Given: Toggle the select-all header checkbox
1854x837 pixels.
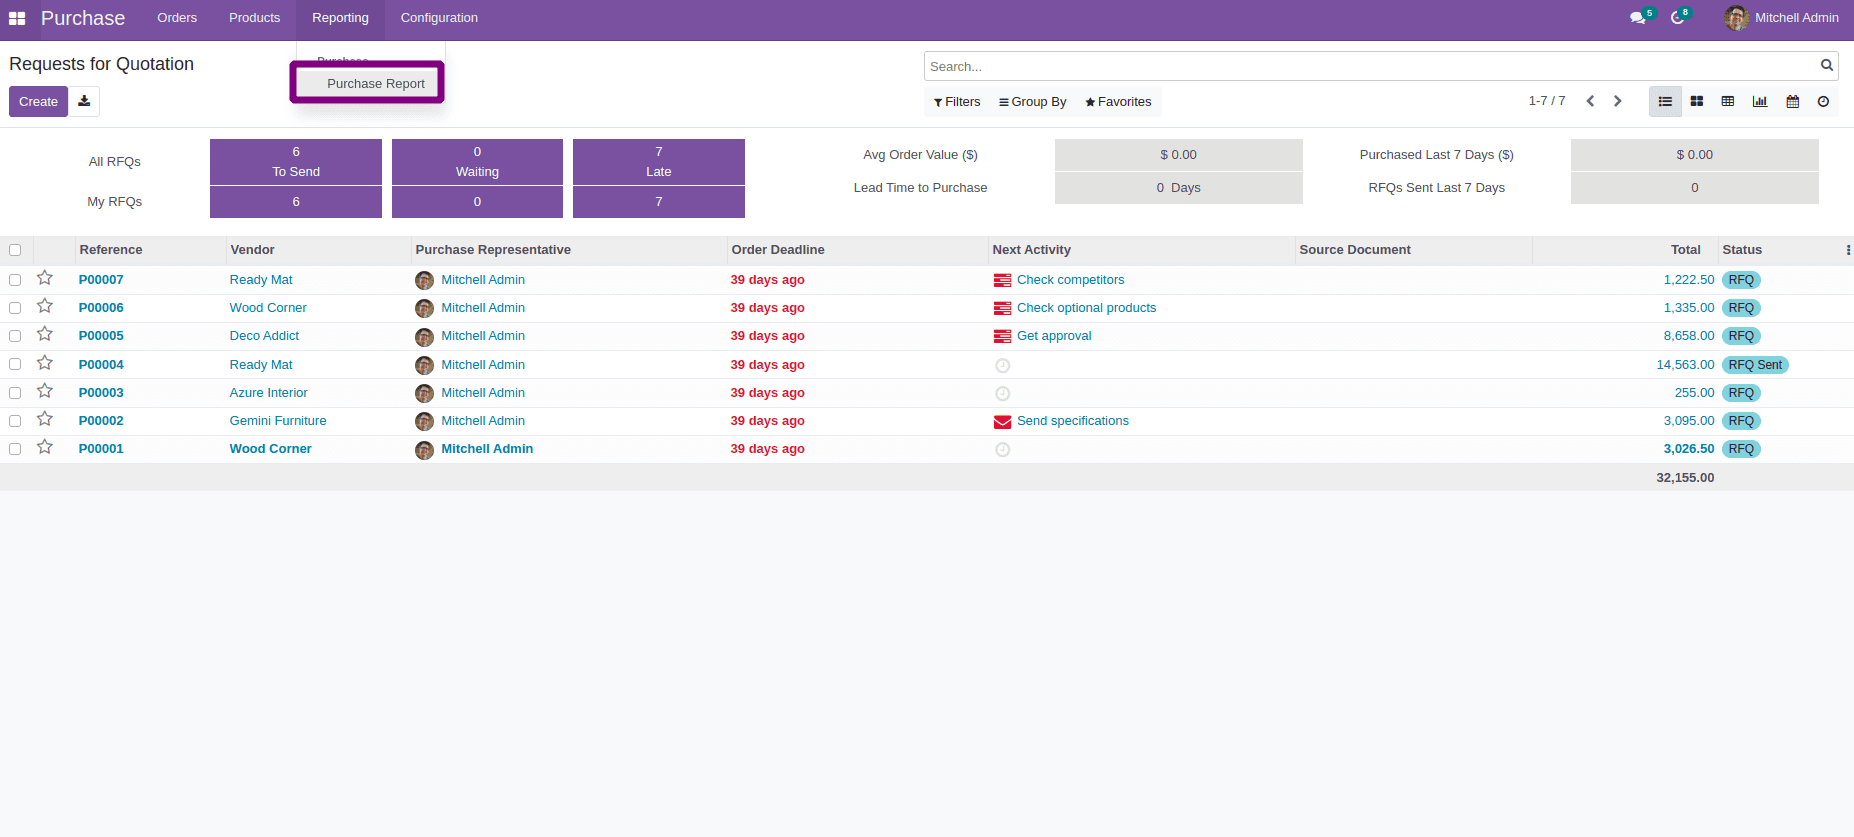Looking at the screenshot, I should click(15, 250).
